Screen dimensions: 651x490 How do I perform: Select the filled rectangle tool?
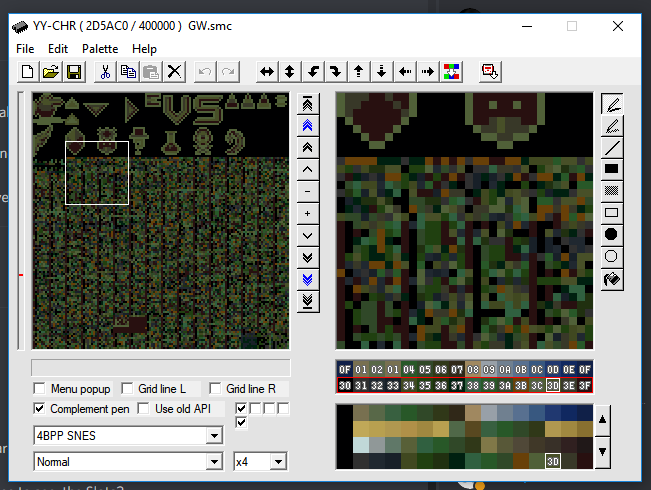[612, 169]
